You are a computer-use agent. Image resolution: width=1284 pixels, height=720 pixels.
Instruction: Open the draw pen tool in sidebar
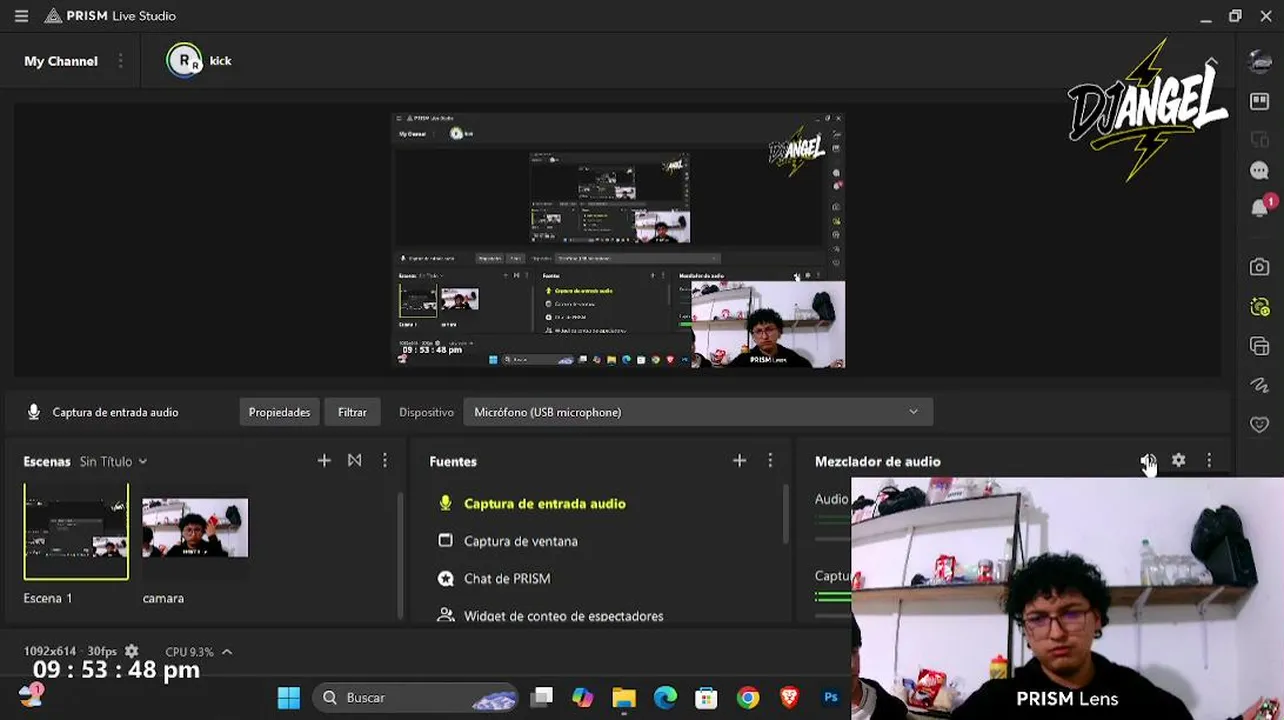pos(1260,385)
